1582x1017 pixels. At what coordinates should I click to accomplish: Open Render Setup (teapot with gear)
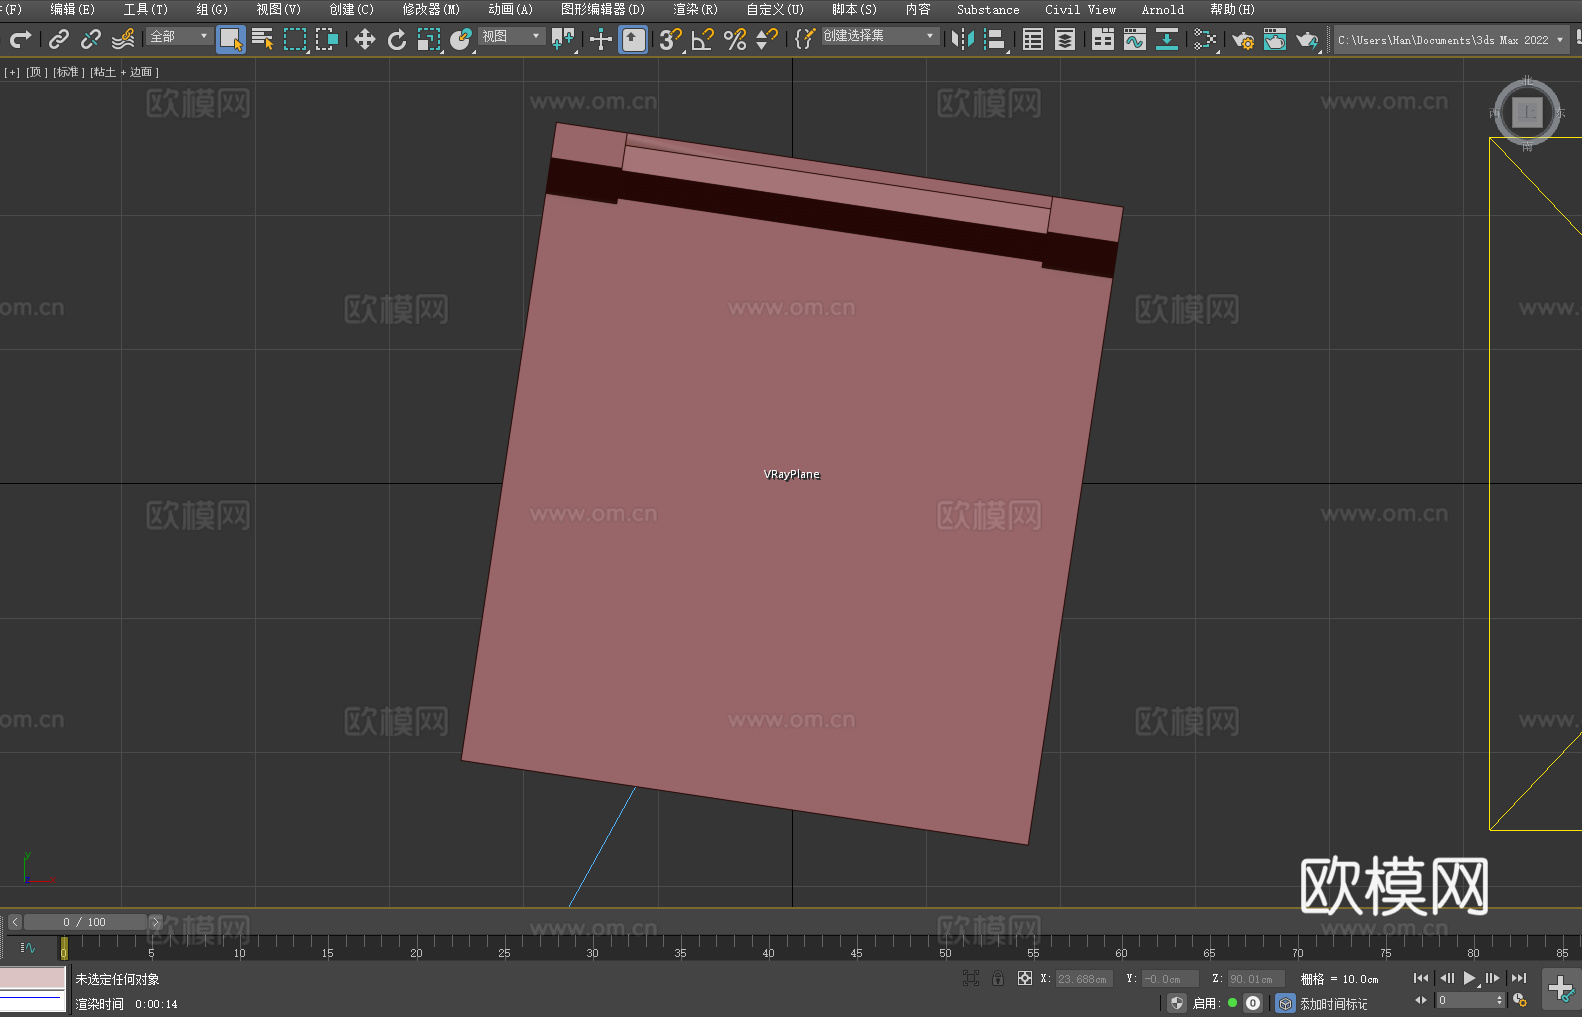[1243, 39]
